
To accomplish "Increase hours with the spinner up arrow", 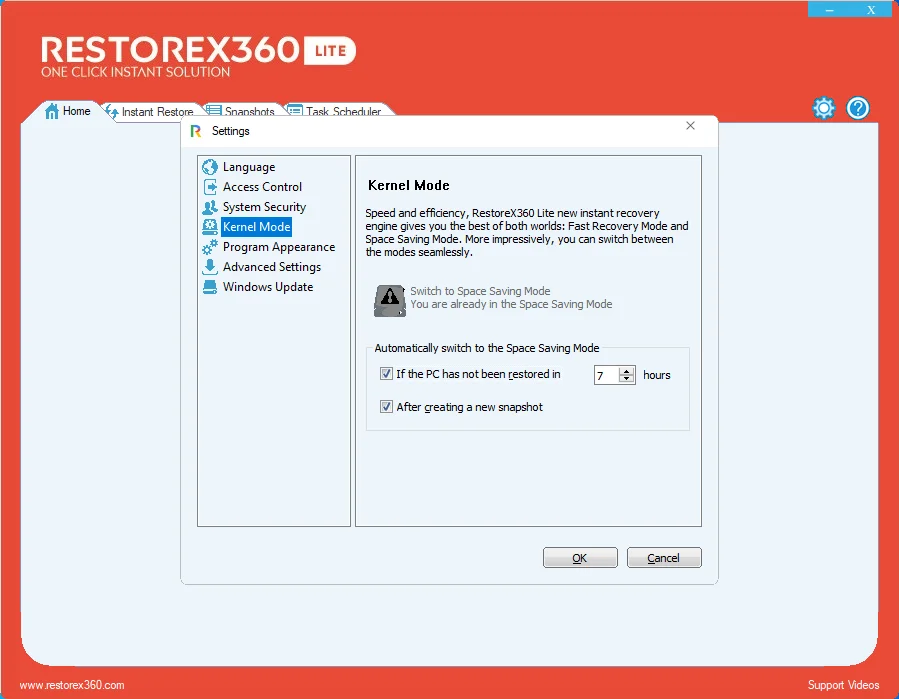I will [627, 370].
